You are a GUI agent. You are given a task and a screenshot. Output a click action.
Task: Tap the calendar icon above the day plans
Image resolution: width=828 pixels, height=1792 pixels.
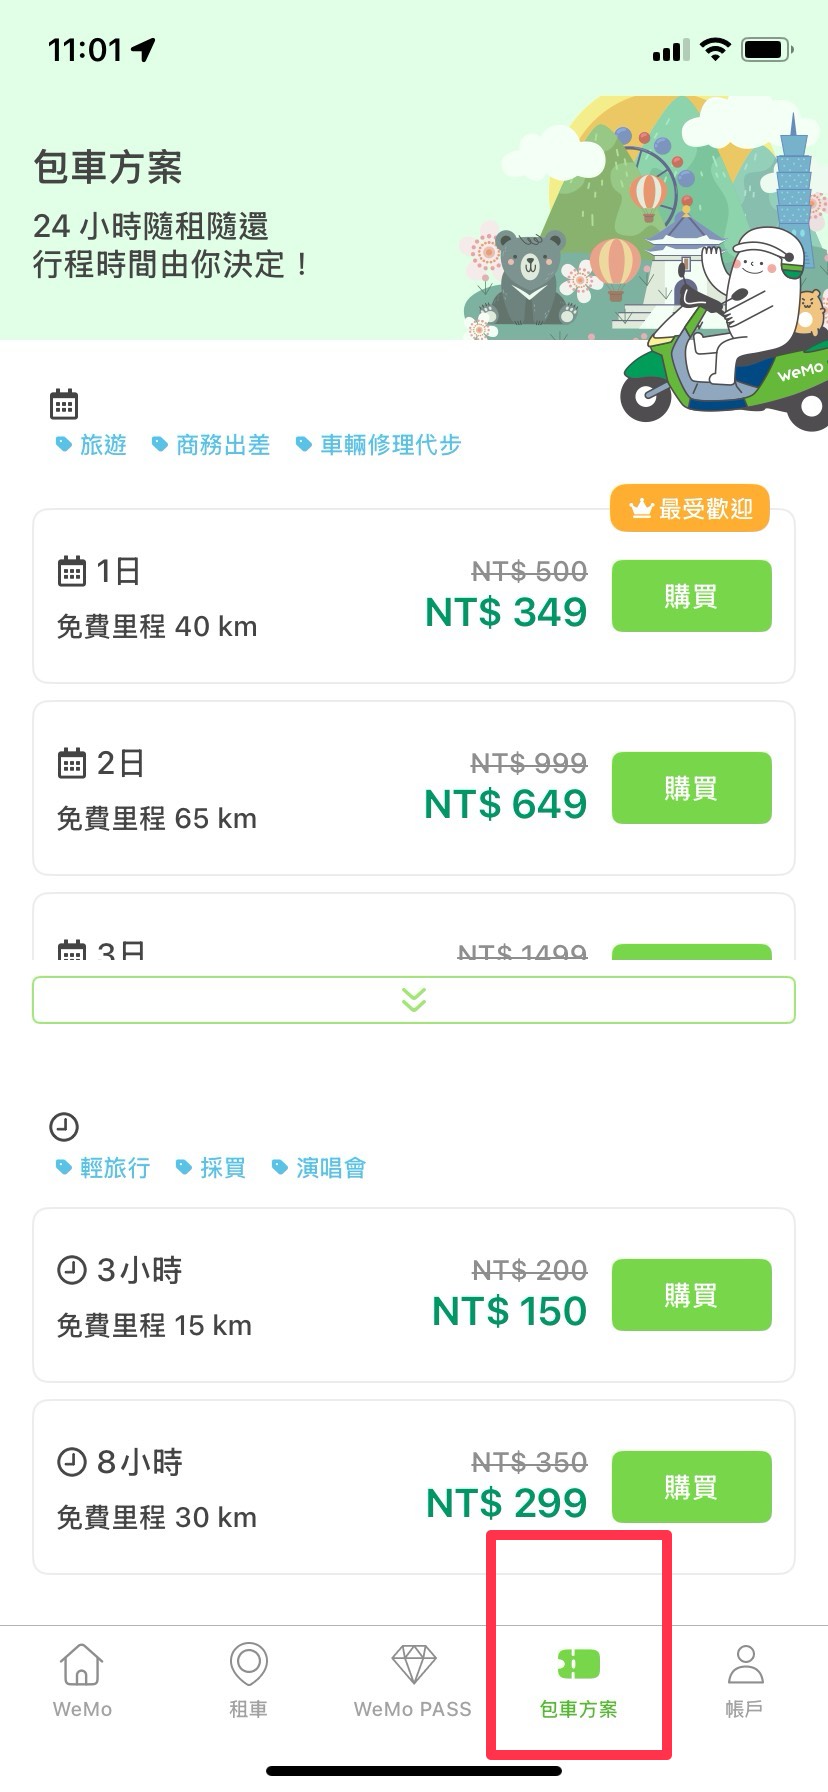[64, 405]
